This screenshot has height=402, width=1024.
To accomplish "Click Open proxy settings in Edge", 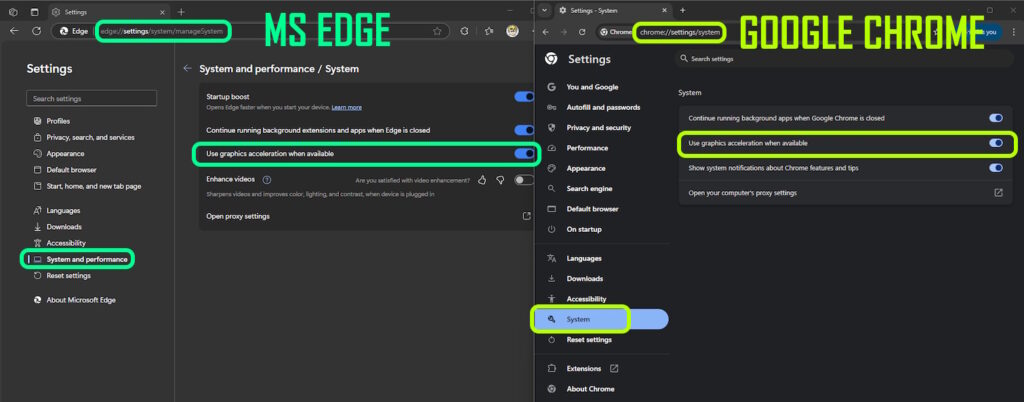I will pos(238,216).
